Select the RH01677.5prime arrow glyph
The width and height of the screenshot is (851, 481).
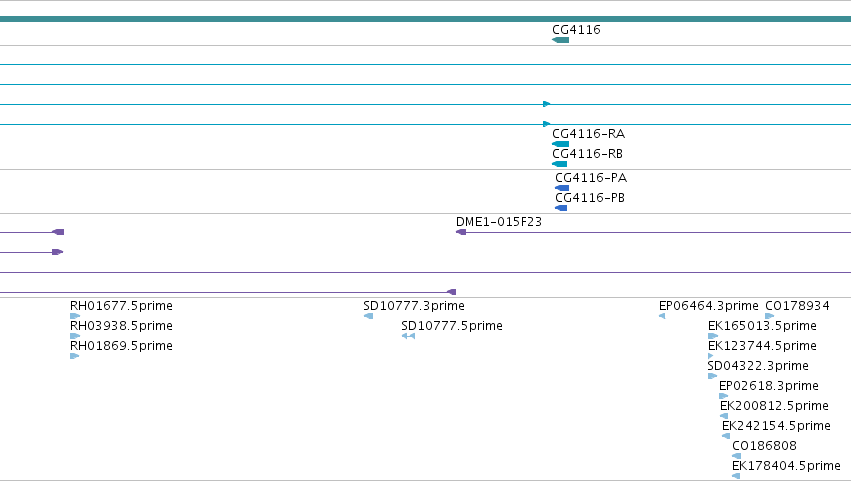tap(75, 316)
